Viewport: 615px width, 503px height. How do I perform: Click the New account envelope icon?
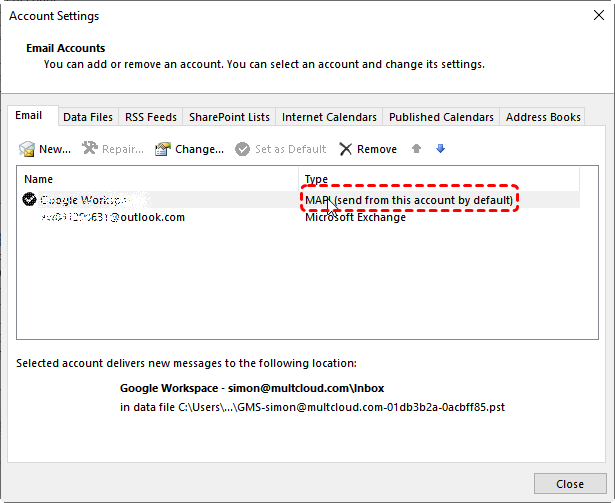pos(27,149)
